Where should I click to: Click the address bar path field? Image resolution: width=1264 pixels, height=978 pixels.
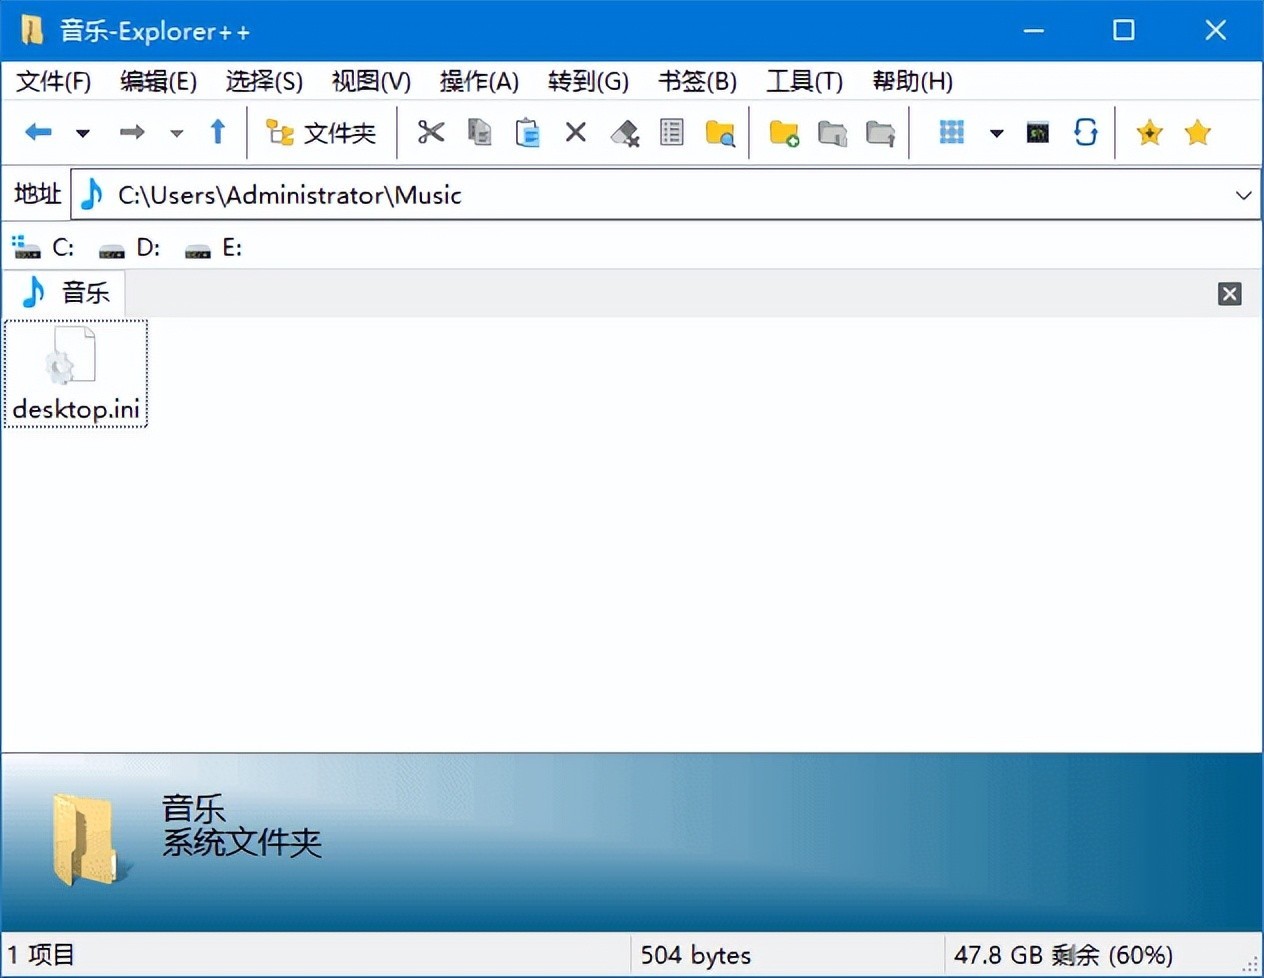666,194
